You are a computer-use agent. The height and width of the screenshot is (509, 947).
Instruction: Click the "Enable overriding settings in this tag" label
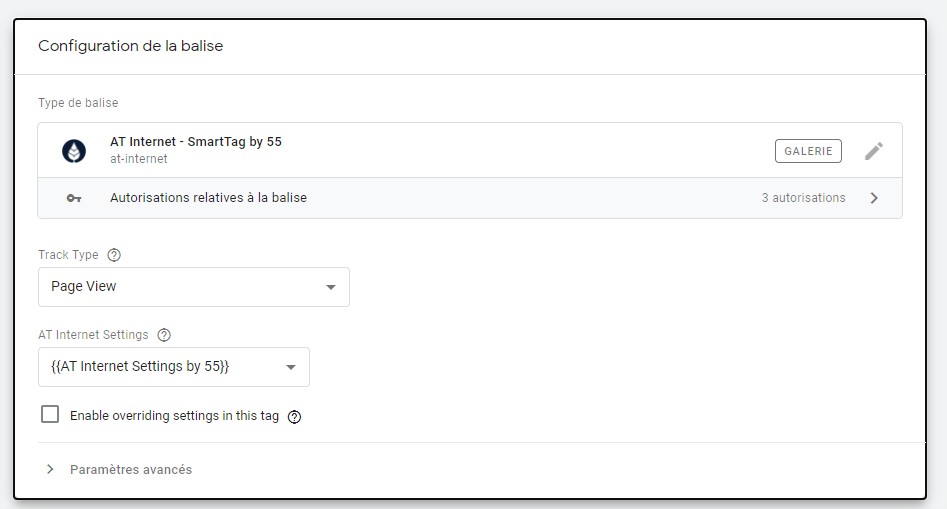[174, 416]
